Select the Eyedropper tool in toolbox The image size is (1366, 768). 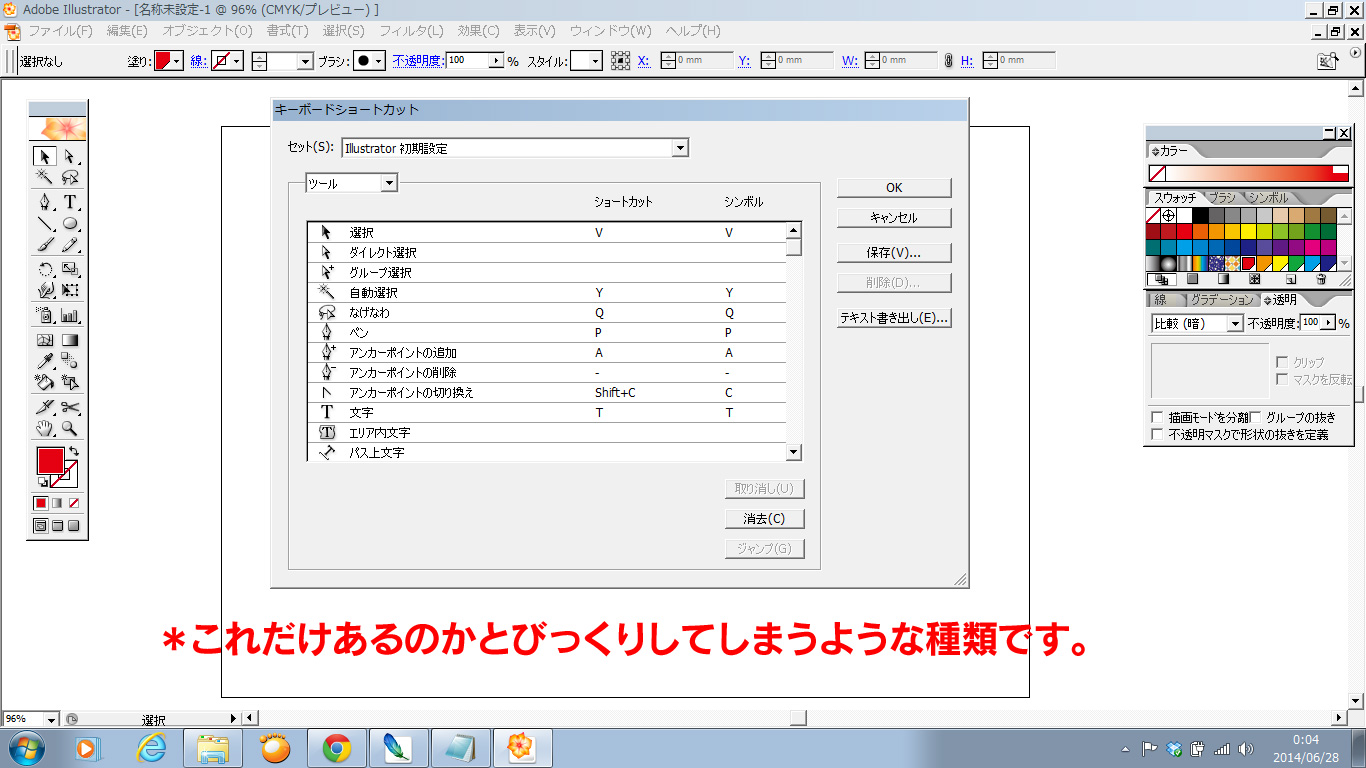44,361
